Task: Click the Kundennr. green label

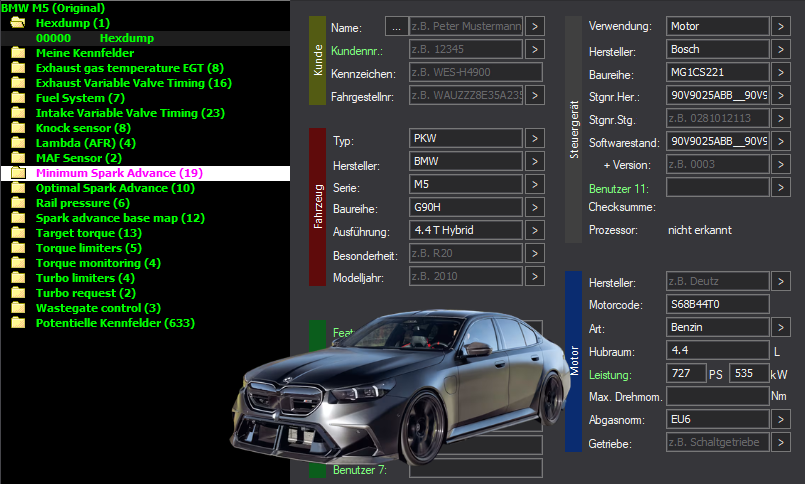Action: (x=357, y=51)
